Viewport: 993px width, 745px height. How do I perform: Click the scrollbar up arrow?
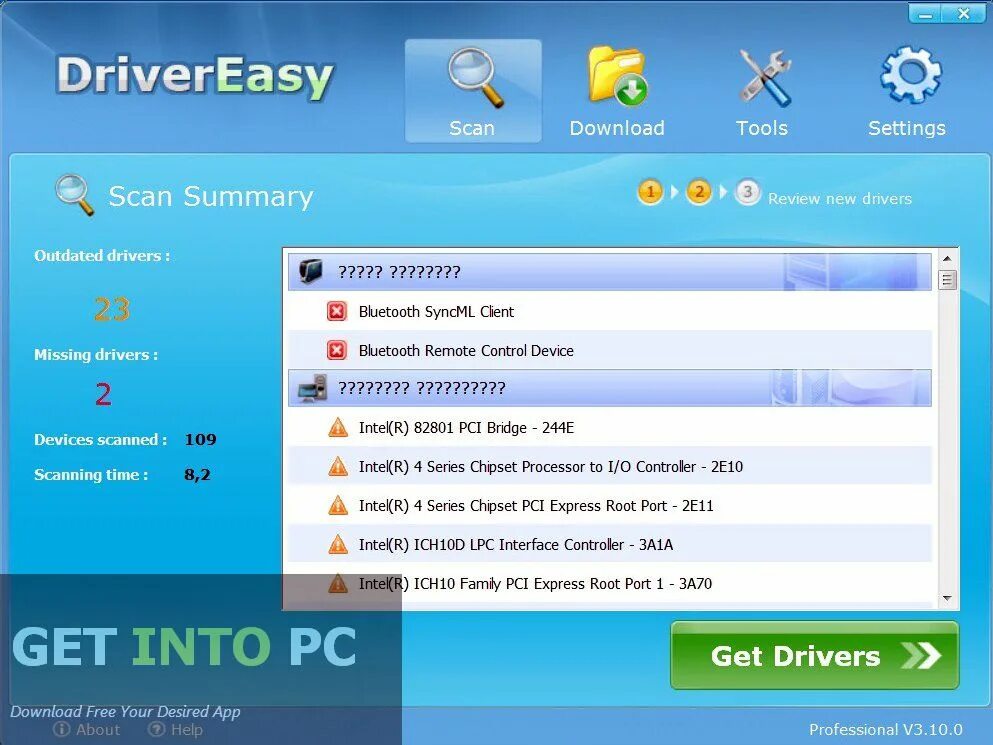point(947,258)
